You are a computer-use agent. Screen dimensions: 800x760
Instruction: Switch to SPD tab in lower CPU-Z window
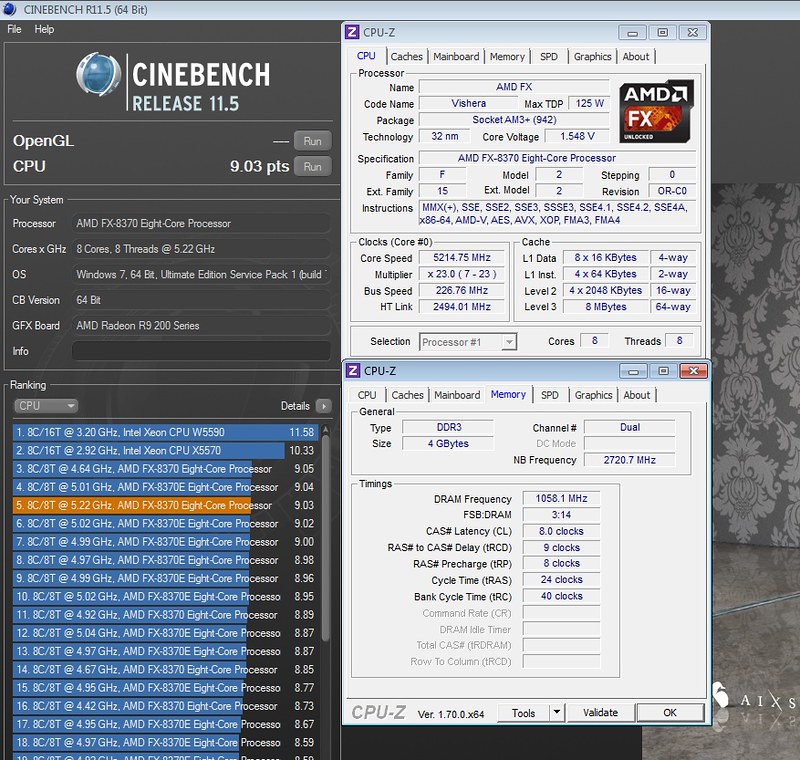(549, 395)
